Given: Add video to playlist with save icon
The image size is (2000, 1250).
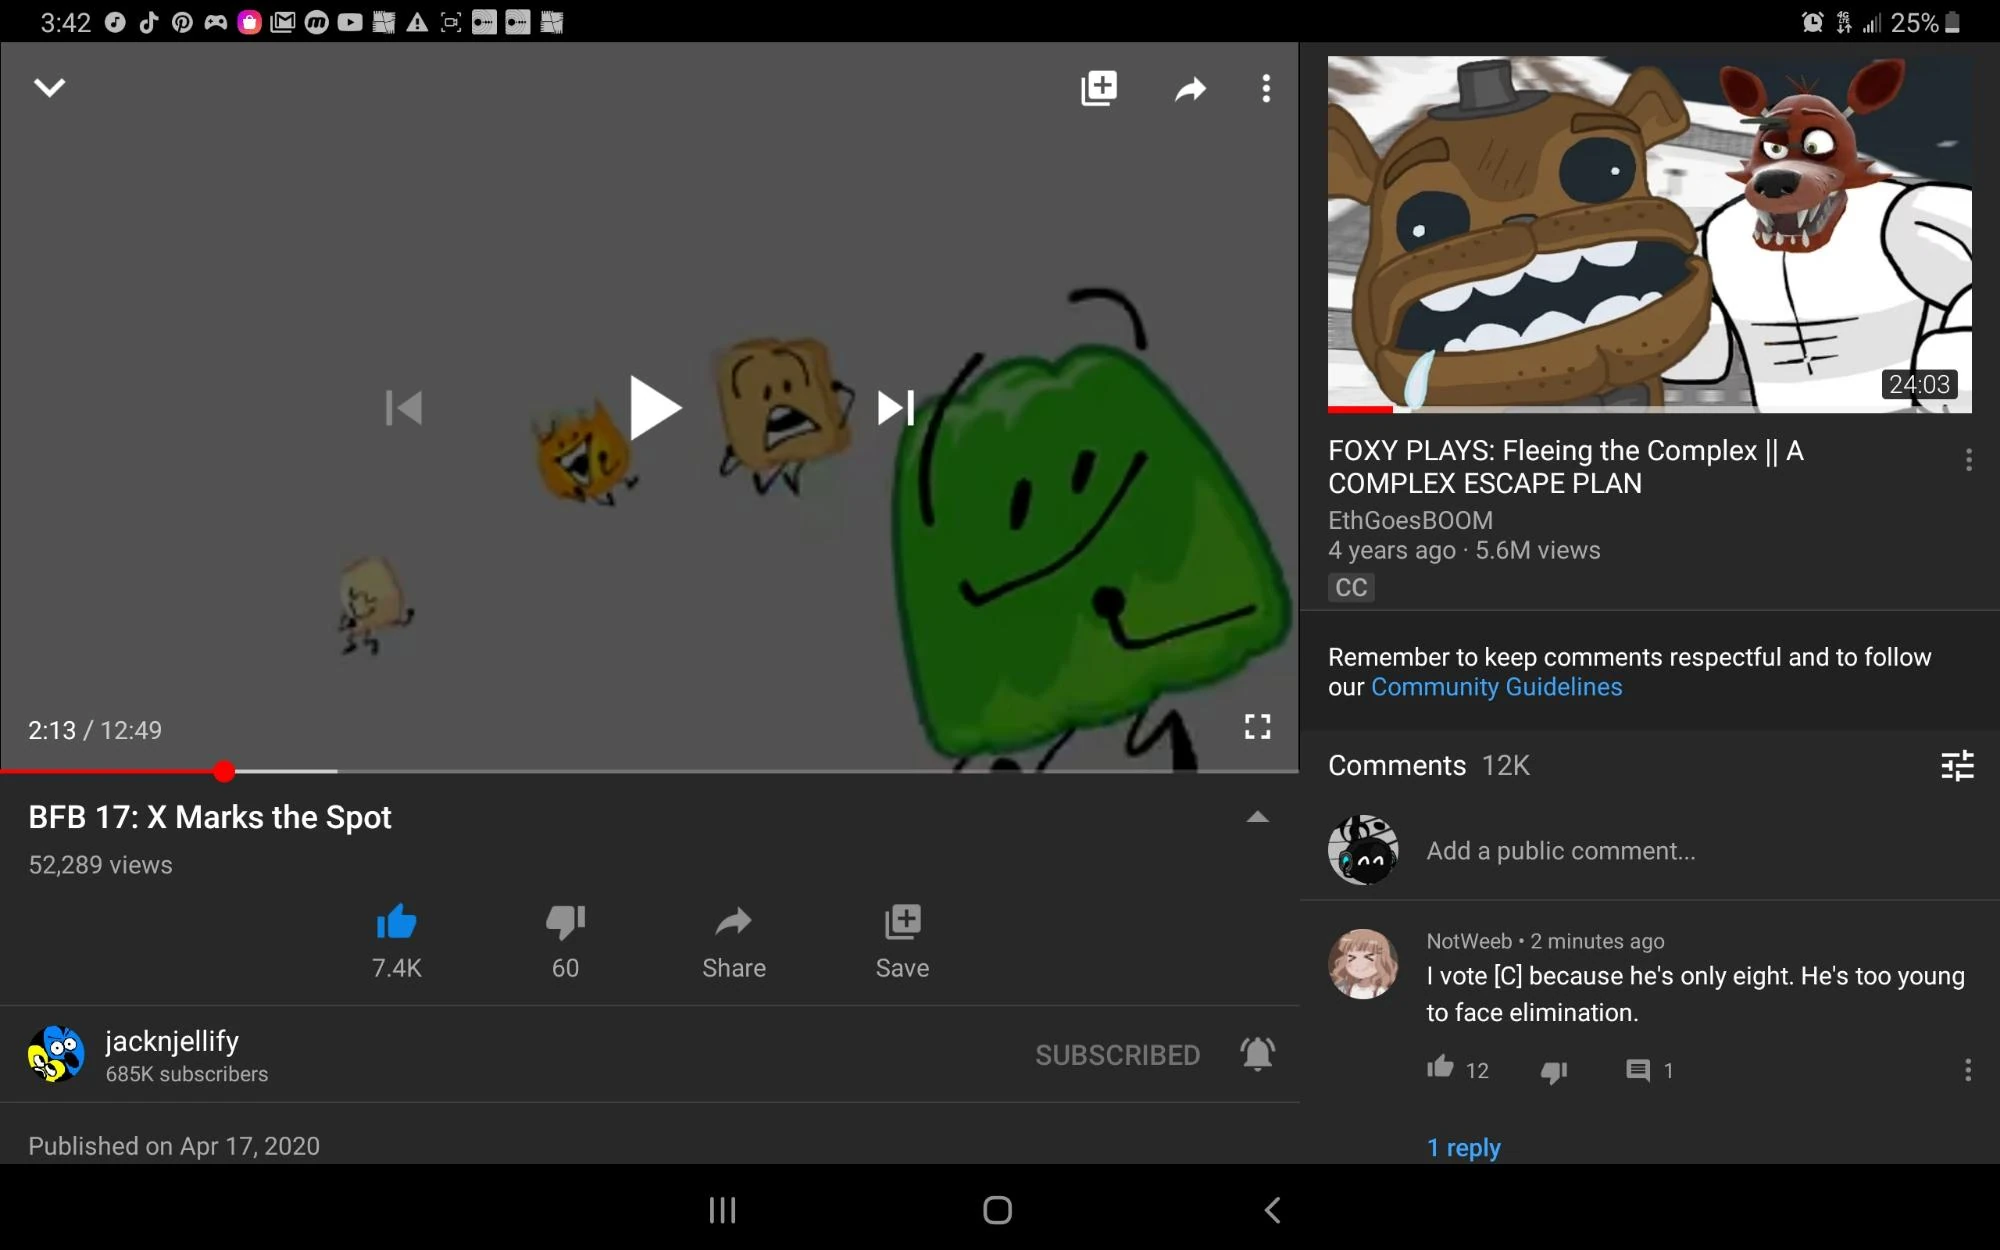Looking at the screenshot, I should point(901,940).
